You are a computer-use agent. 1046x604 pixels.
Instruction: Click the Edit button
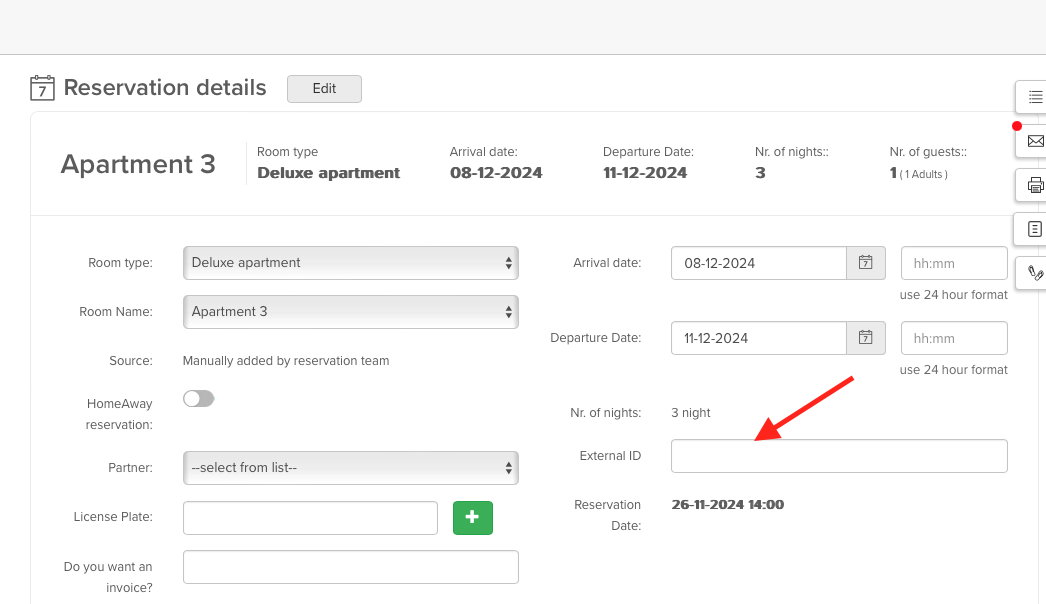(x=324, y=88)
